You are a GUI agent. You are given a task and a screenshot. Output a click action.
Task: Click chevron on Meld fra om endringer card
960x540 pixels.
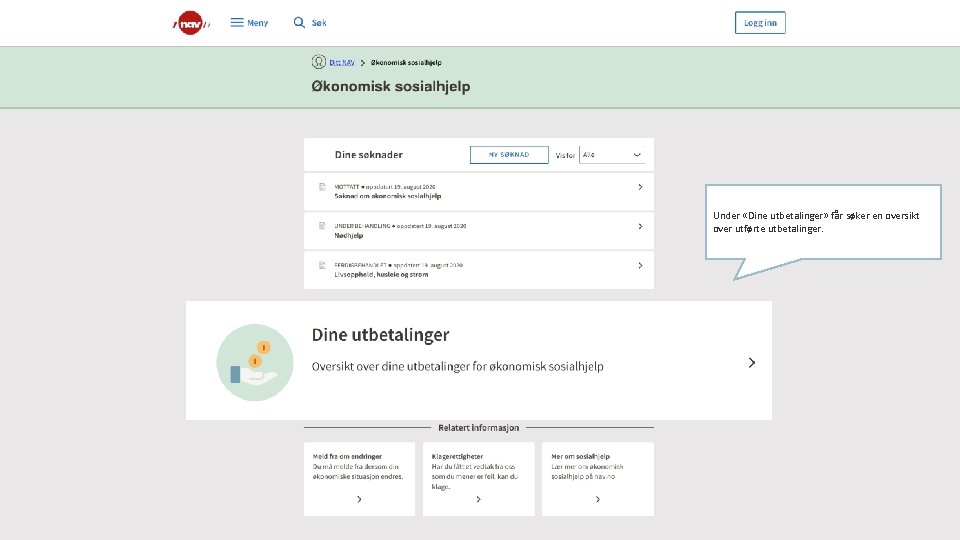click(359, 500)
